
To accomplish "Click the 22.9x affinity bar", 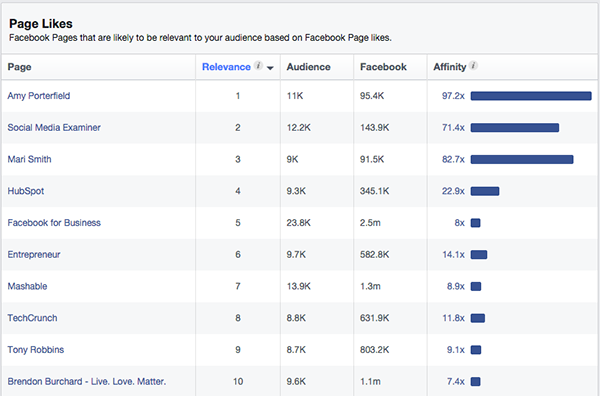I will click(485, 191).
